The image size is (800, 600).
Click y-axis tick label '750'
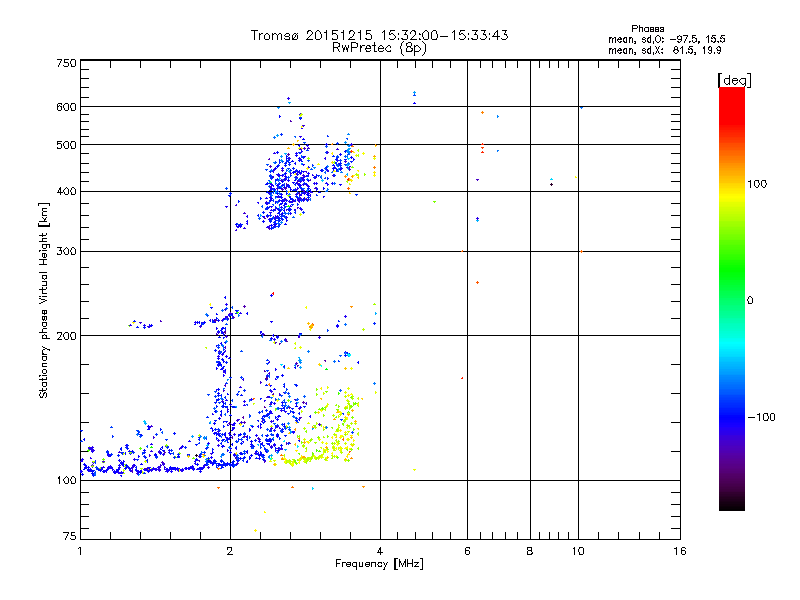click(x=66, y=63)
